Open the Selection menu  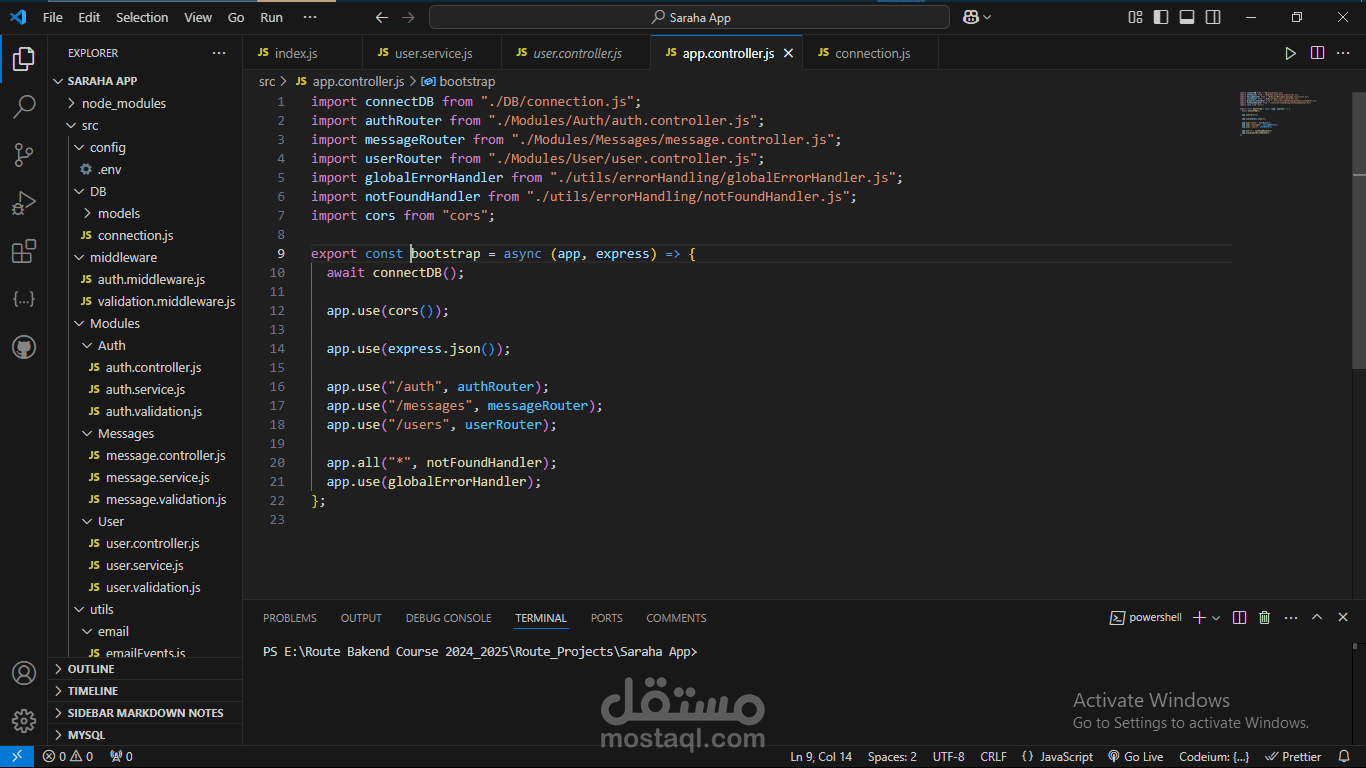tap(142, 17)
